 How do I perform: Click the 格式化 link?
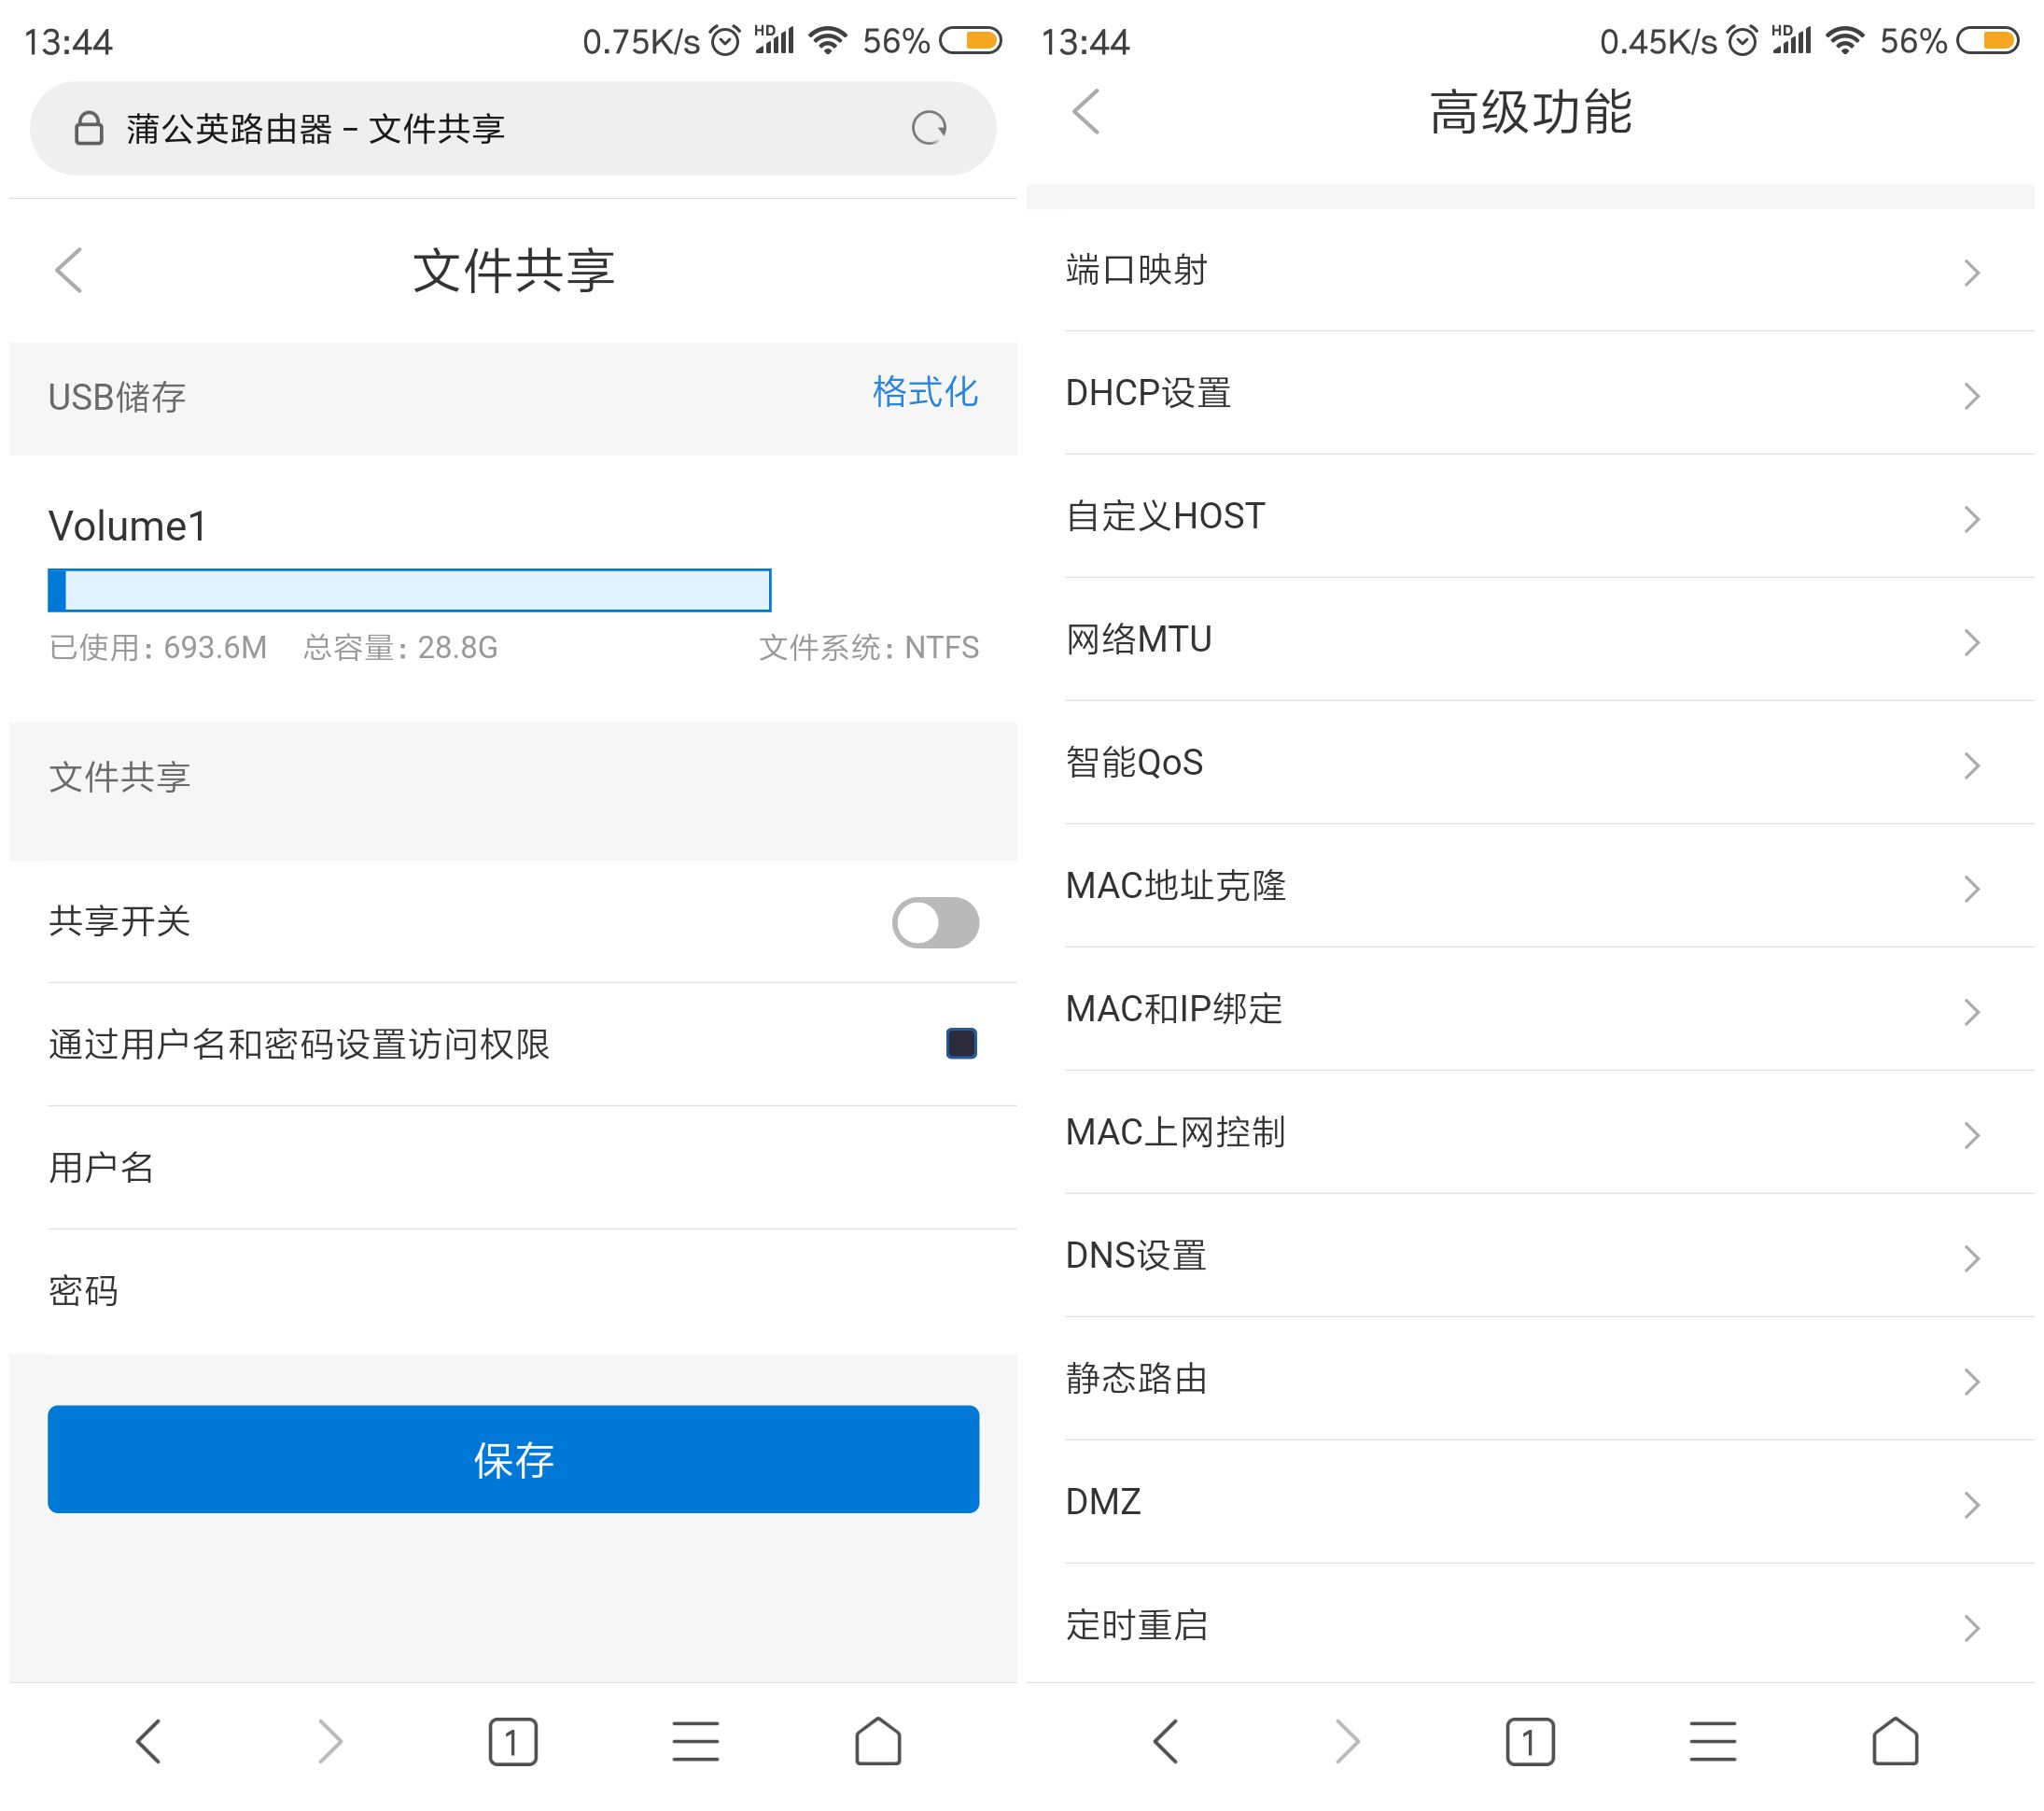tap(925, 391)
